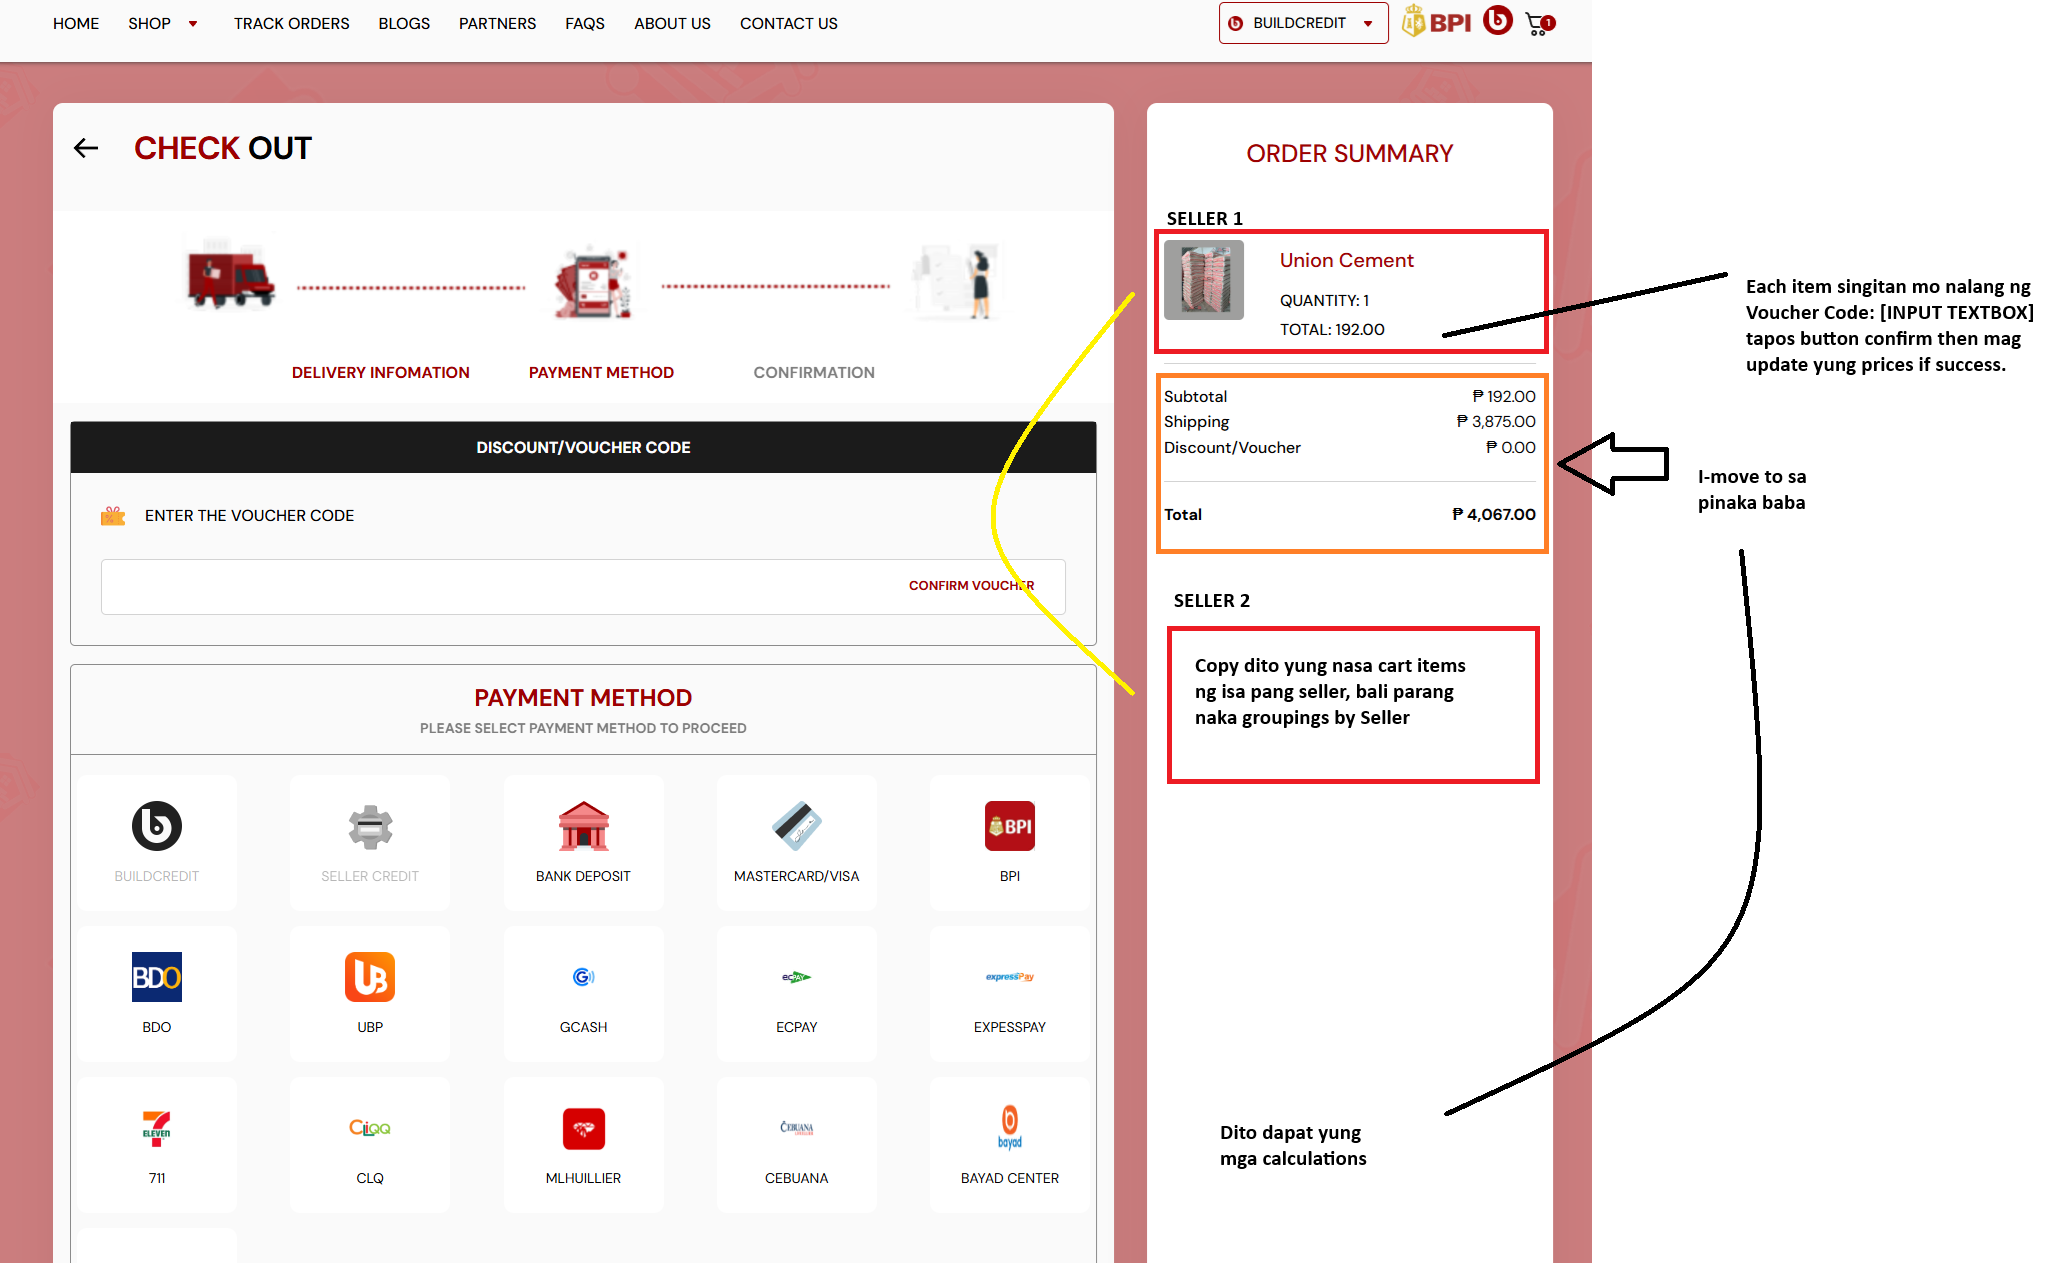Expand the SHOP menu dropdown arrow
This screenshot has height=1263, width=2064.
pos(193,24)
